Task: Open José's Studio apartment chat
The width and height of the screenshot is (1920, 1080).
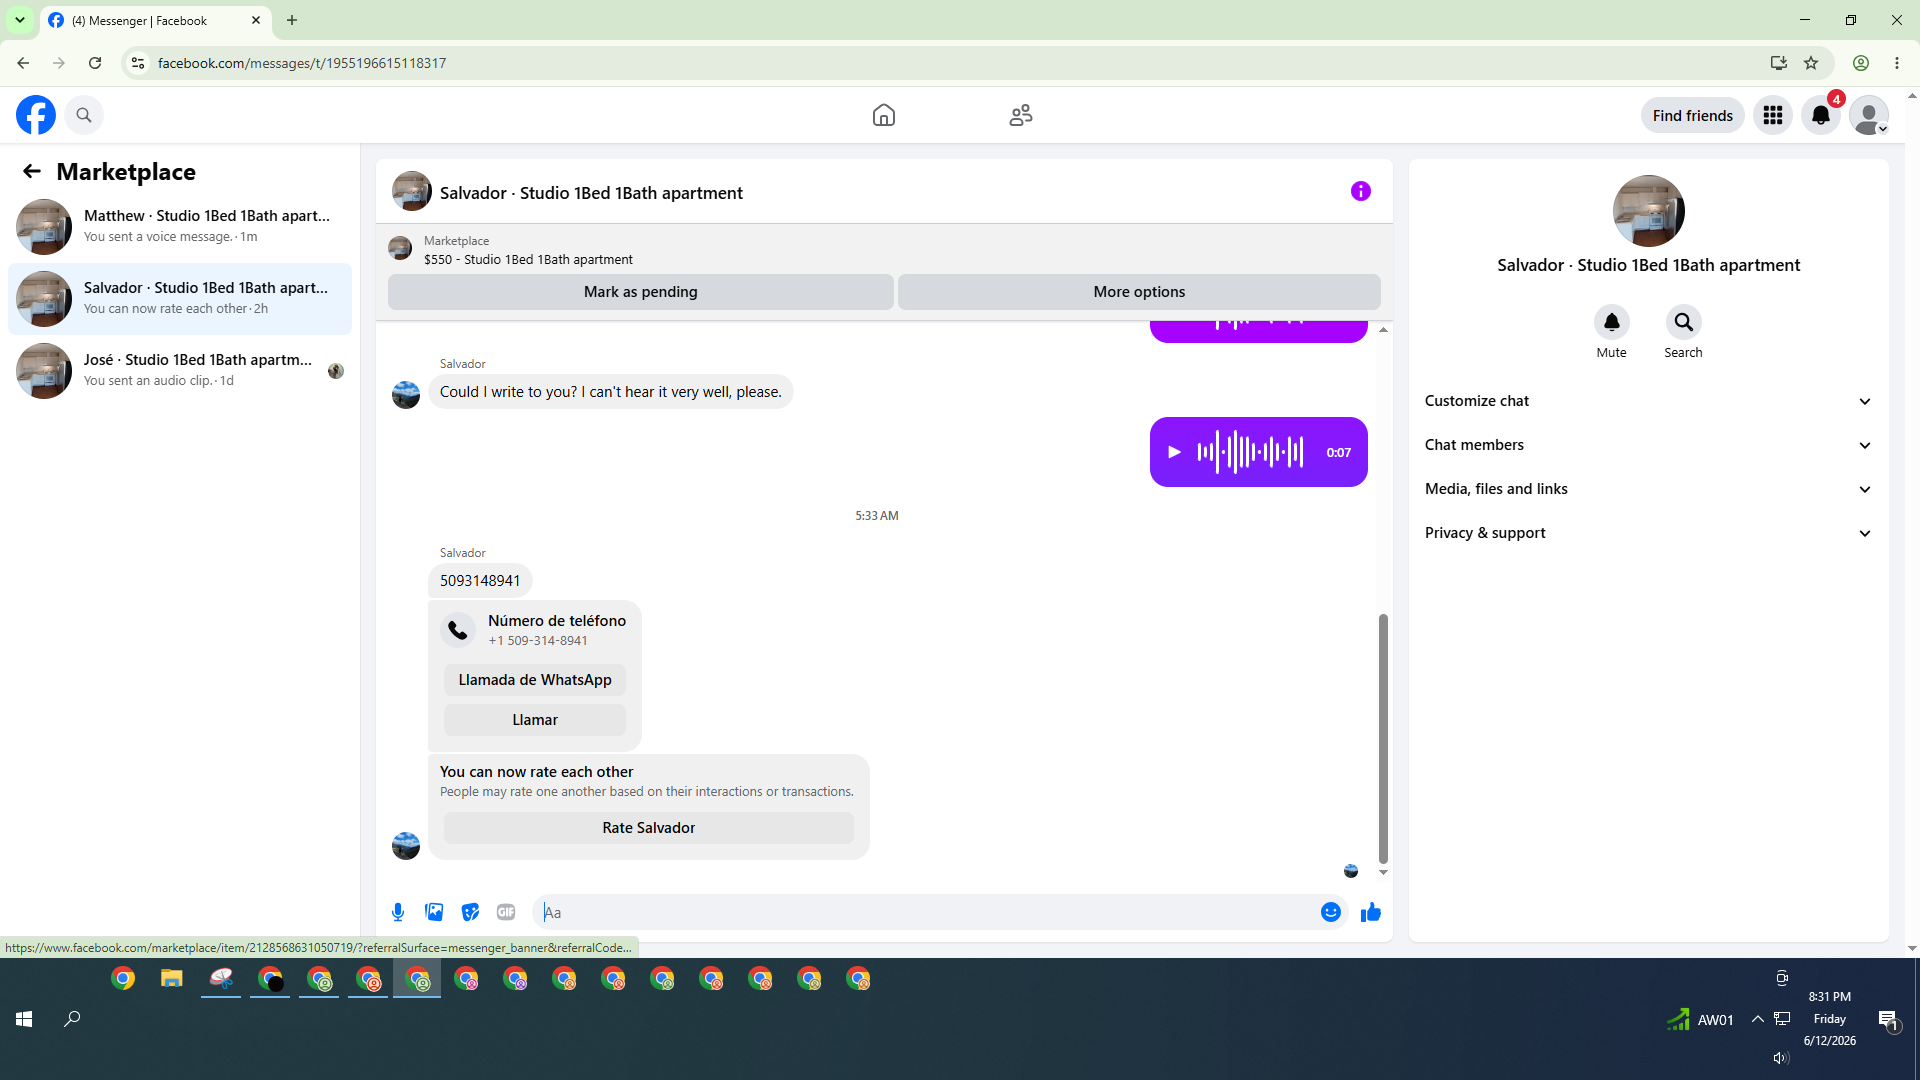Action: pyautogui.click(x=180, y=371)
